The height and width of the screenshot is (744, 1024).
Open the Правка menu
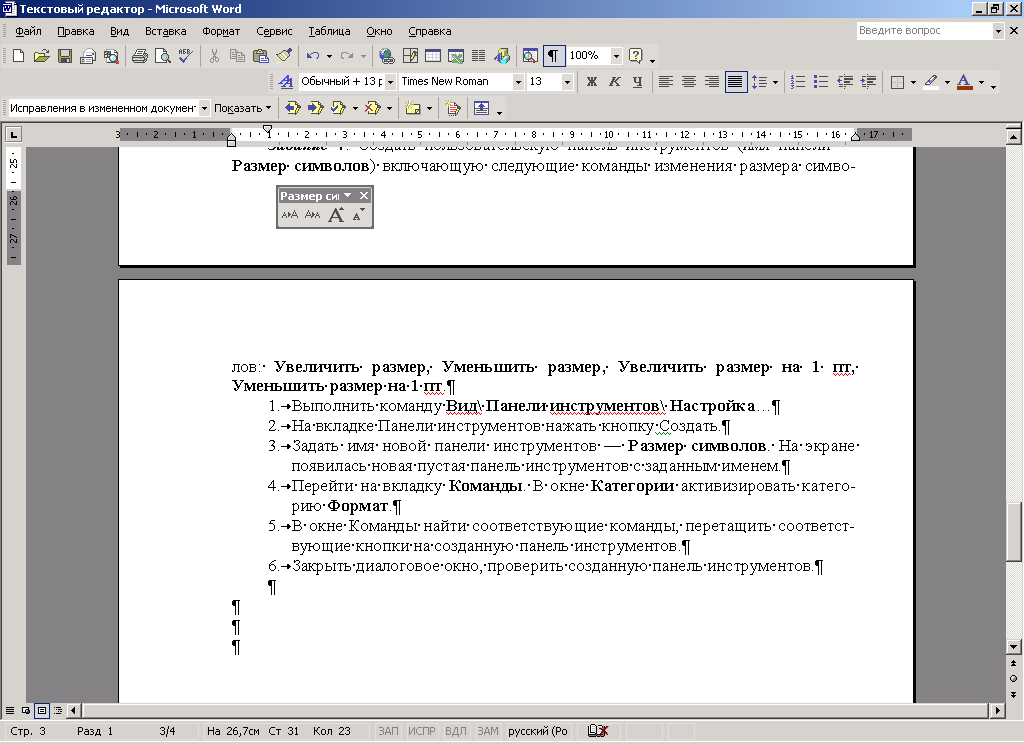pos(75,31)
